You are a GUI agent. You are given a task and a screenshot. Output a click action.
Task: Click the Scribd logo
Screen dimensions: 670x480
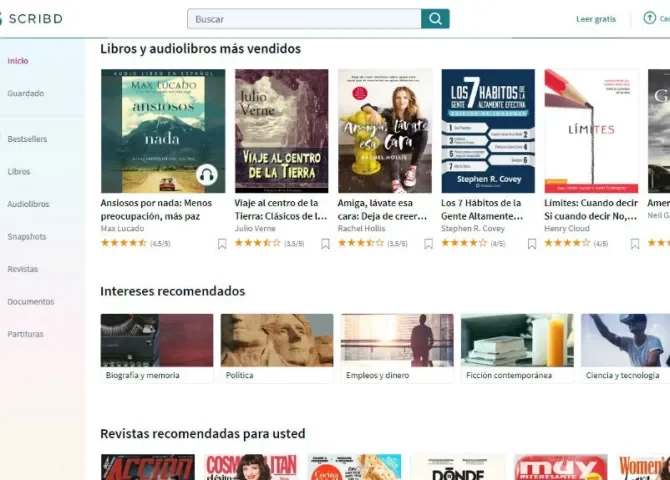click(x=31, y=19)
